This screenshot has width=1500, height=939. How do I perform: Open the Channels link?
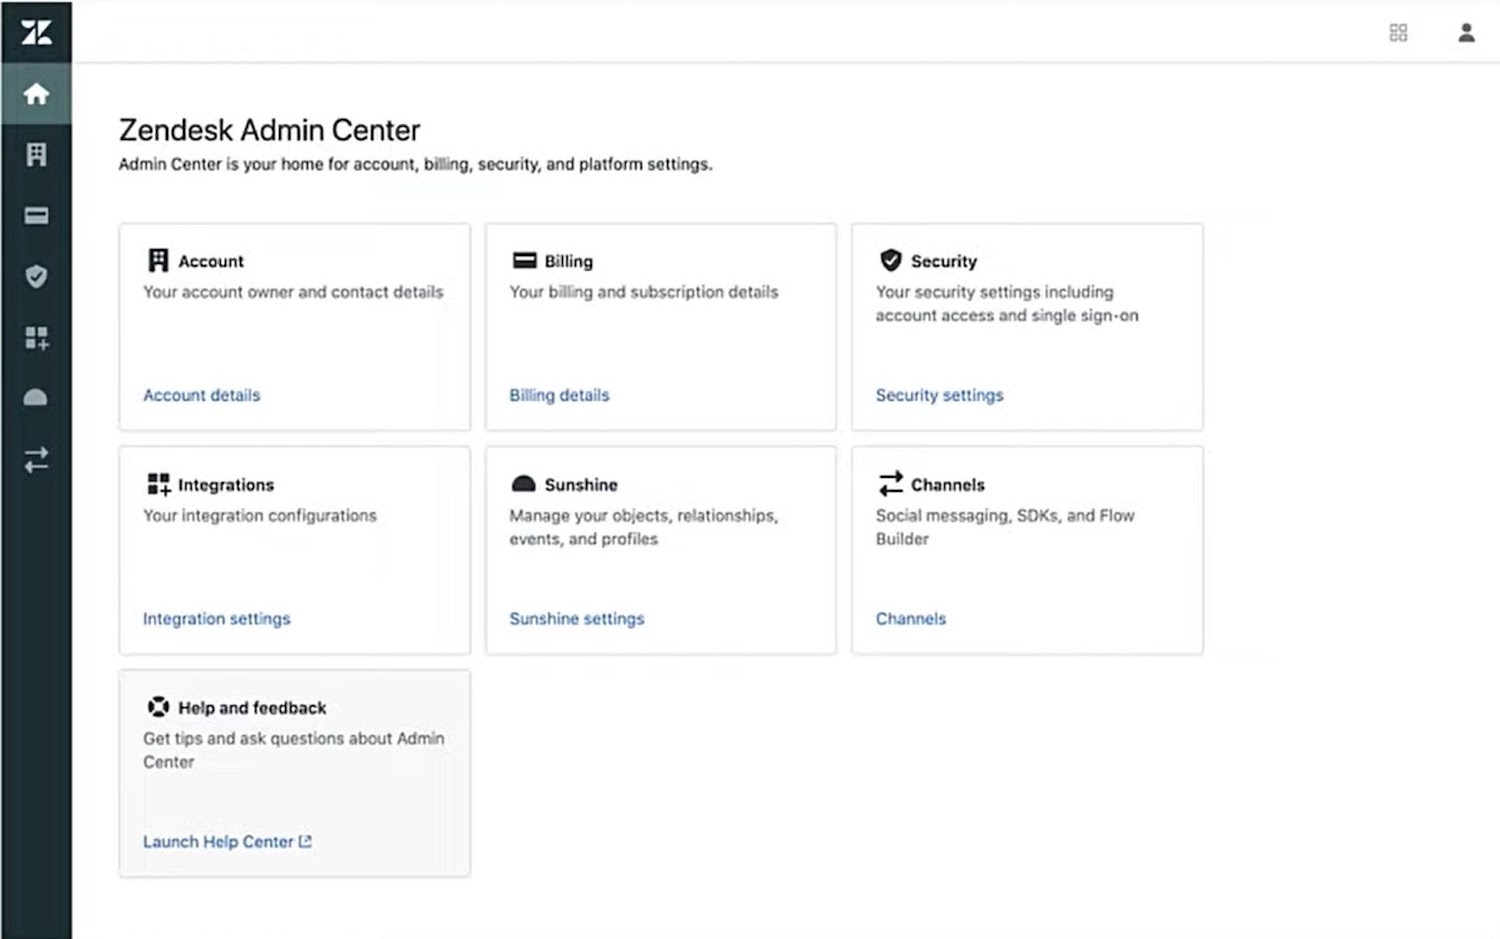click(910, 619)
